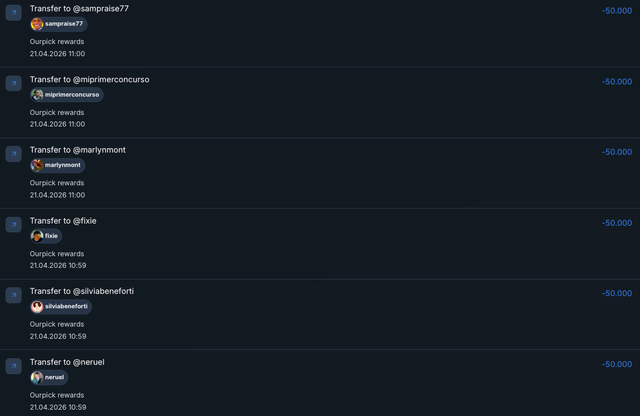The width and height of the screenshot is (640, 416).
Task: Select the 'Transfer to @fixie' title
Action: pyautogui.click(x=63, y=221)
